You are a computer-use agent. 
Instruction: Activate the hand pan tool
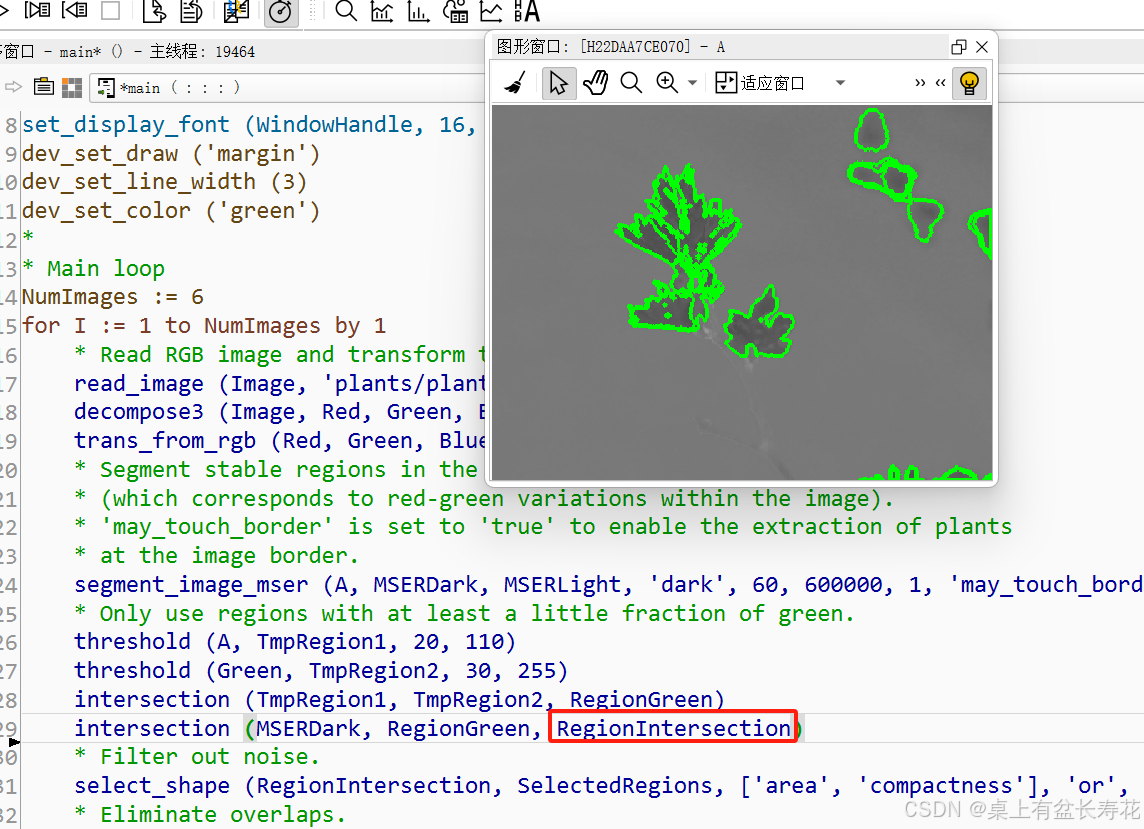tap(596, 82)
